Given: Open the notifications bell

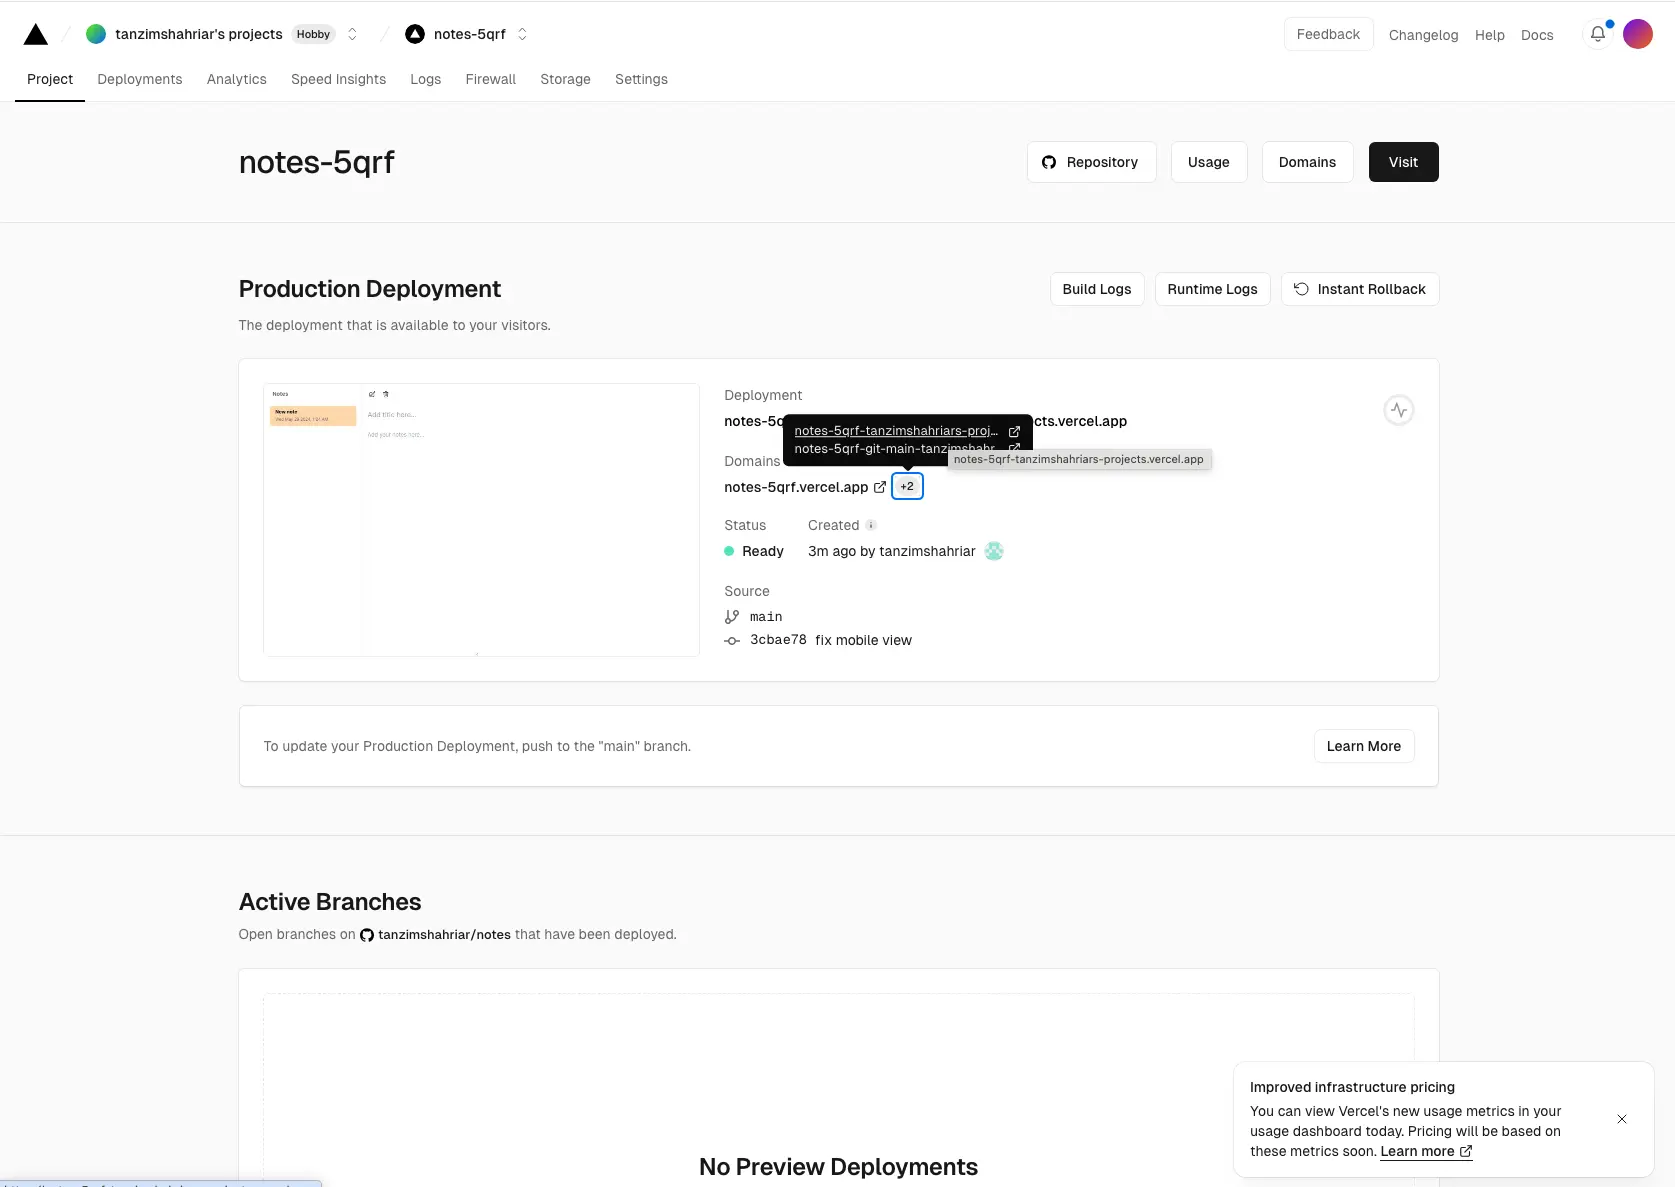Looking at the screenshot, I should point(1598,34).
